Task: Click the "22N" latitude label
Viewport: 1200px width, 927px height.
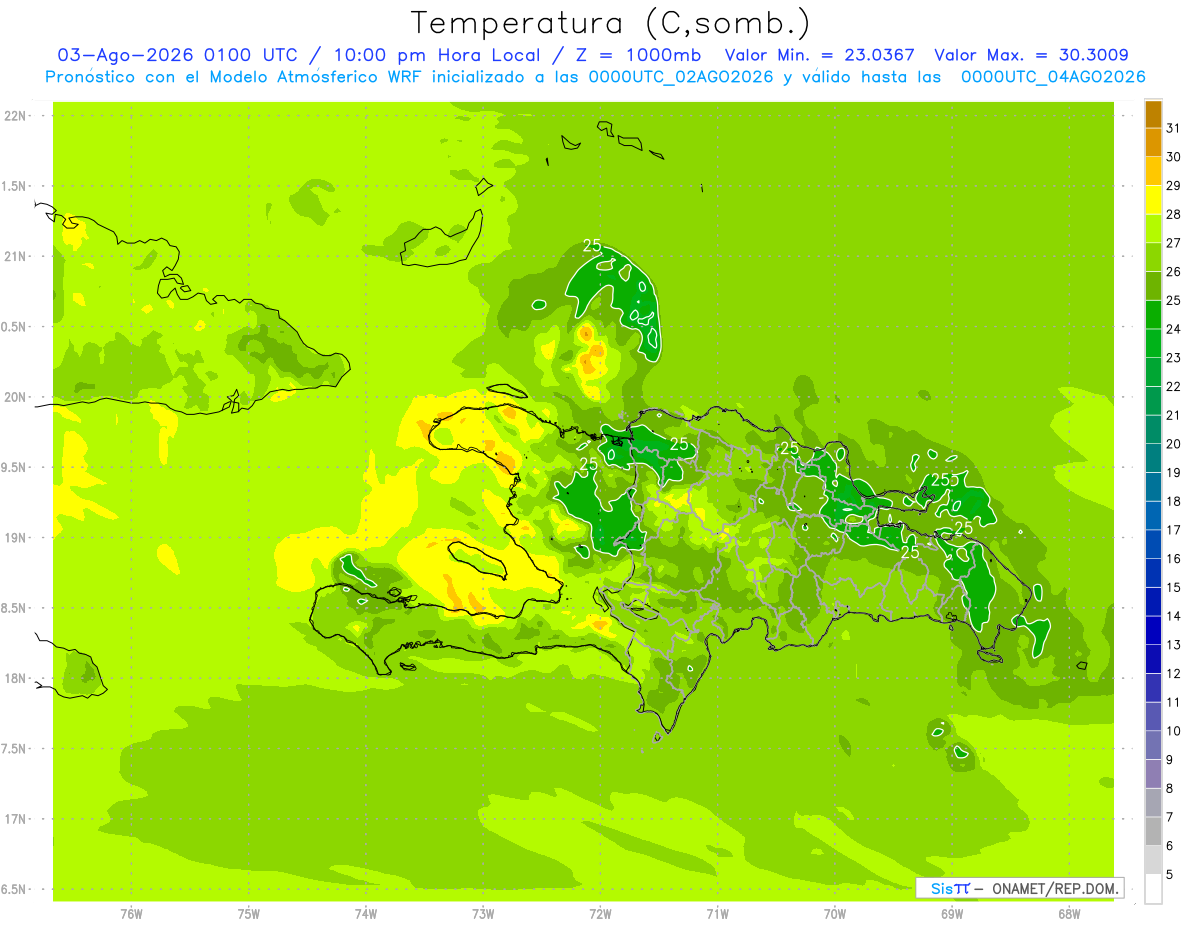Action: click(15, 116)
